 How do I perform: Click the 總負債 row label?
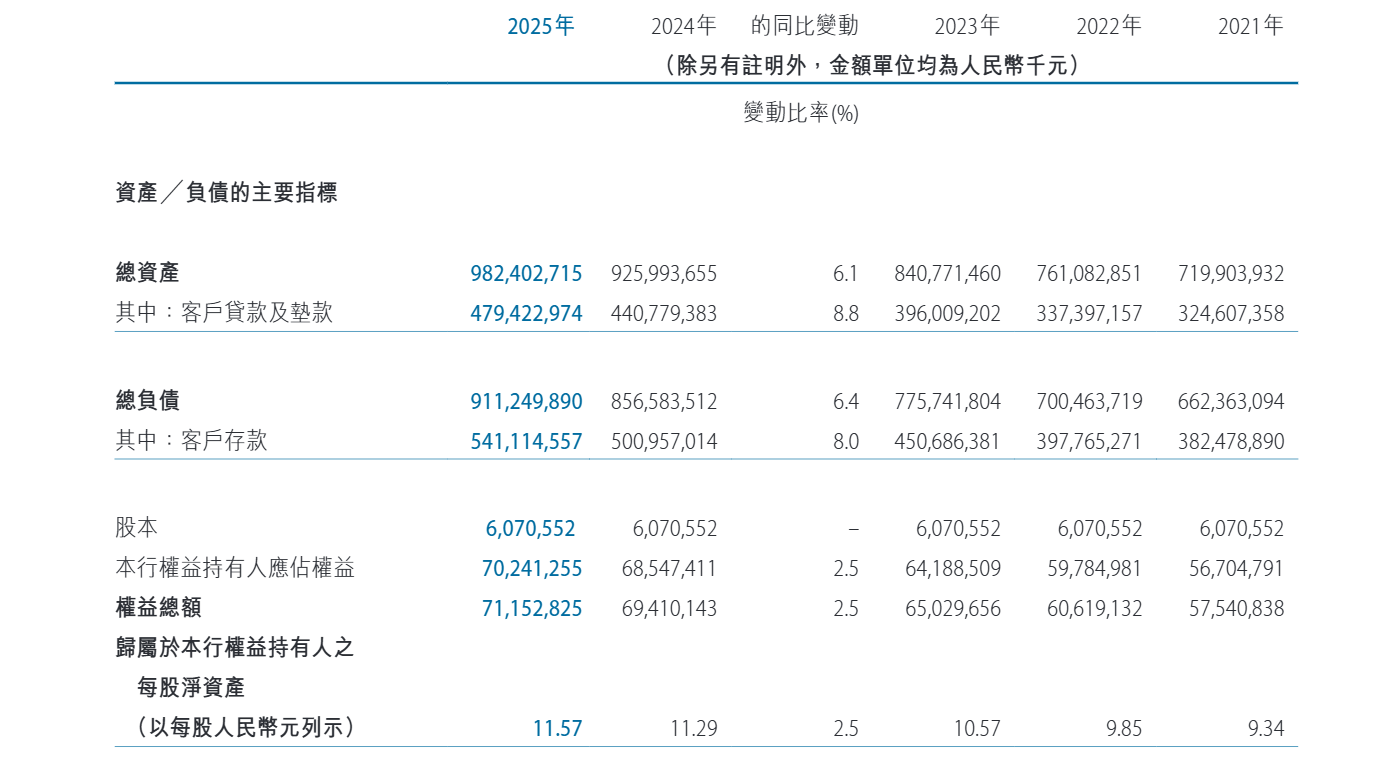[148, 401]
